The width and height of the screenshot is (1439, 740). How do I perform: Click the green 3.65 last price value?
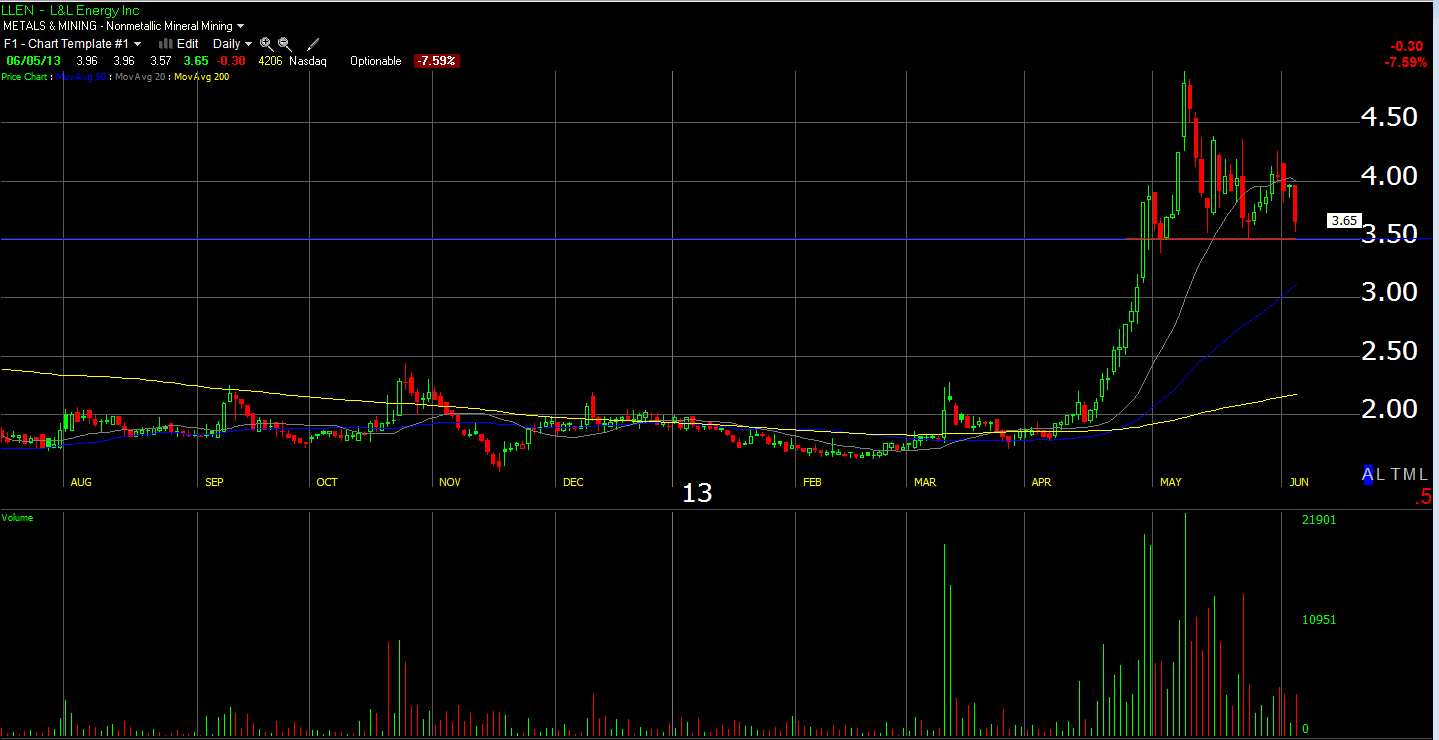(195, 61)
